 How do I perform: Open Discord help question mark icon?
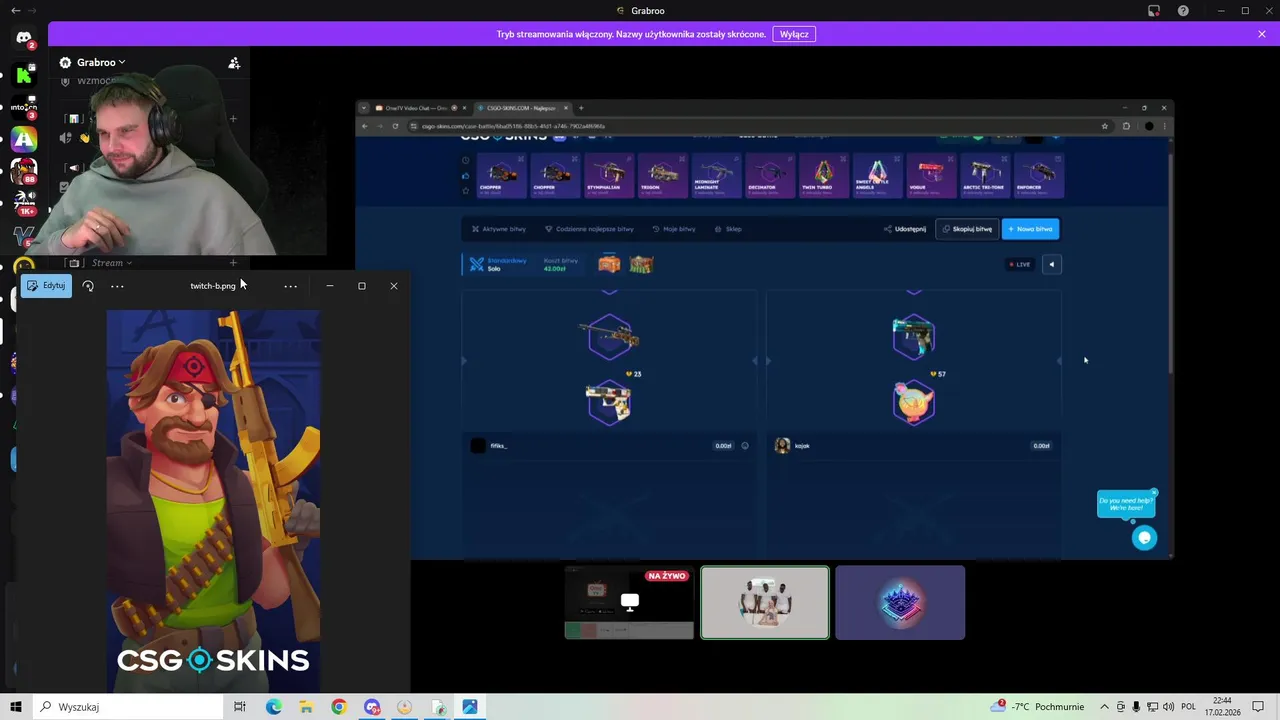pyautogui.click(x=1184, y=11)
